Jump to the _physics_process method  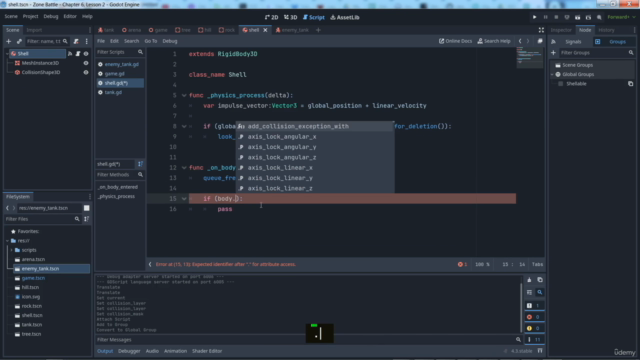click(x=116, y=196)
